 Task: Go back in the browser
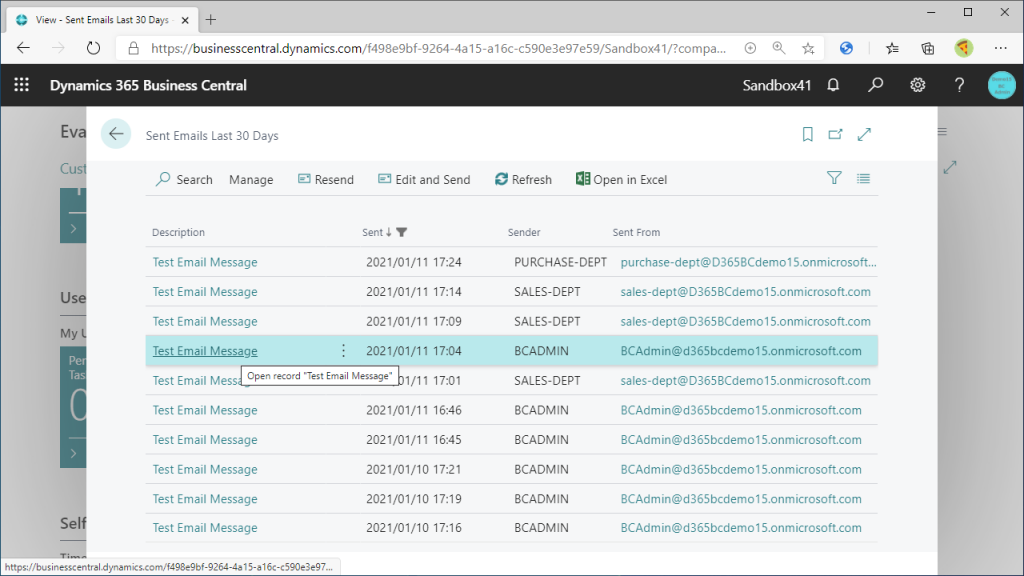click(x=24, y=48)
